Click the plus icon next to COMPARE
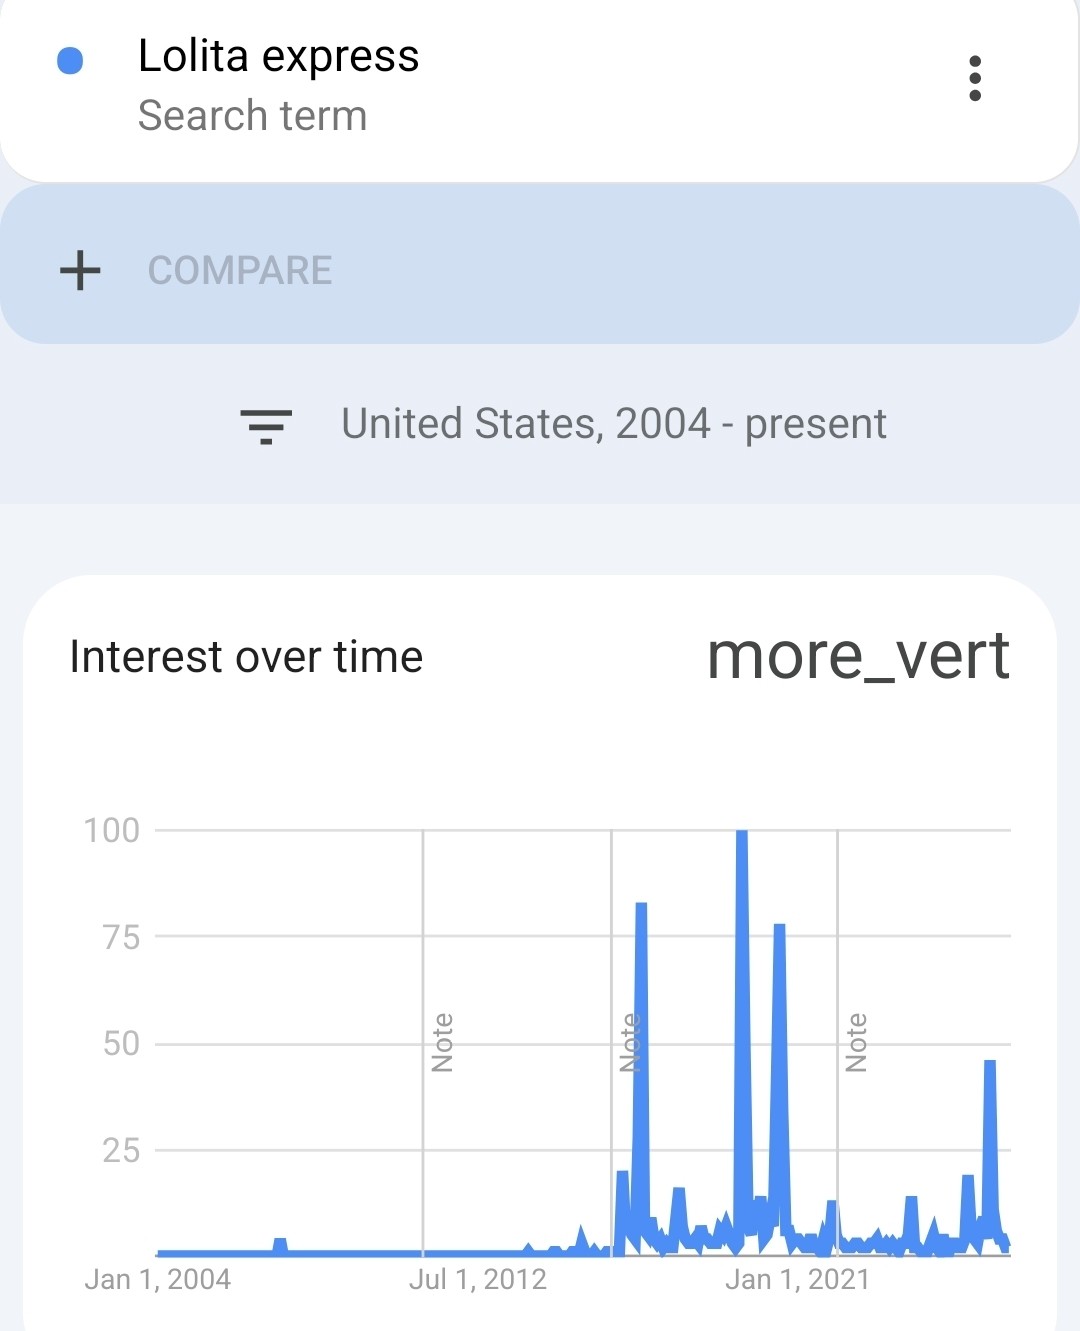 point(80,270)
